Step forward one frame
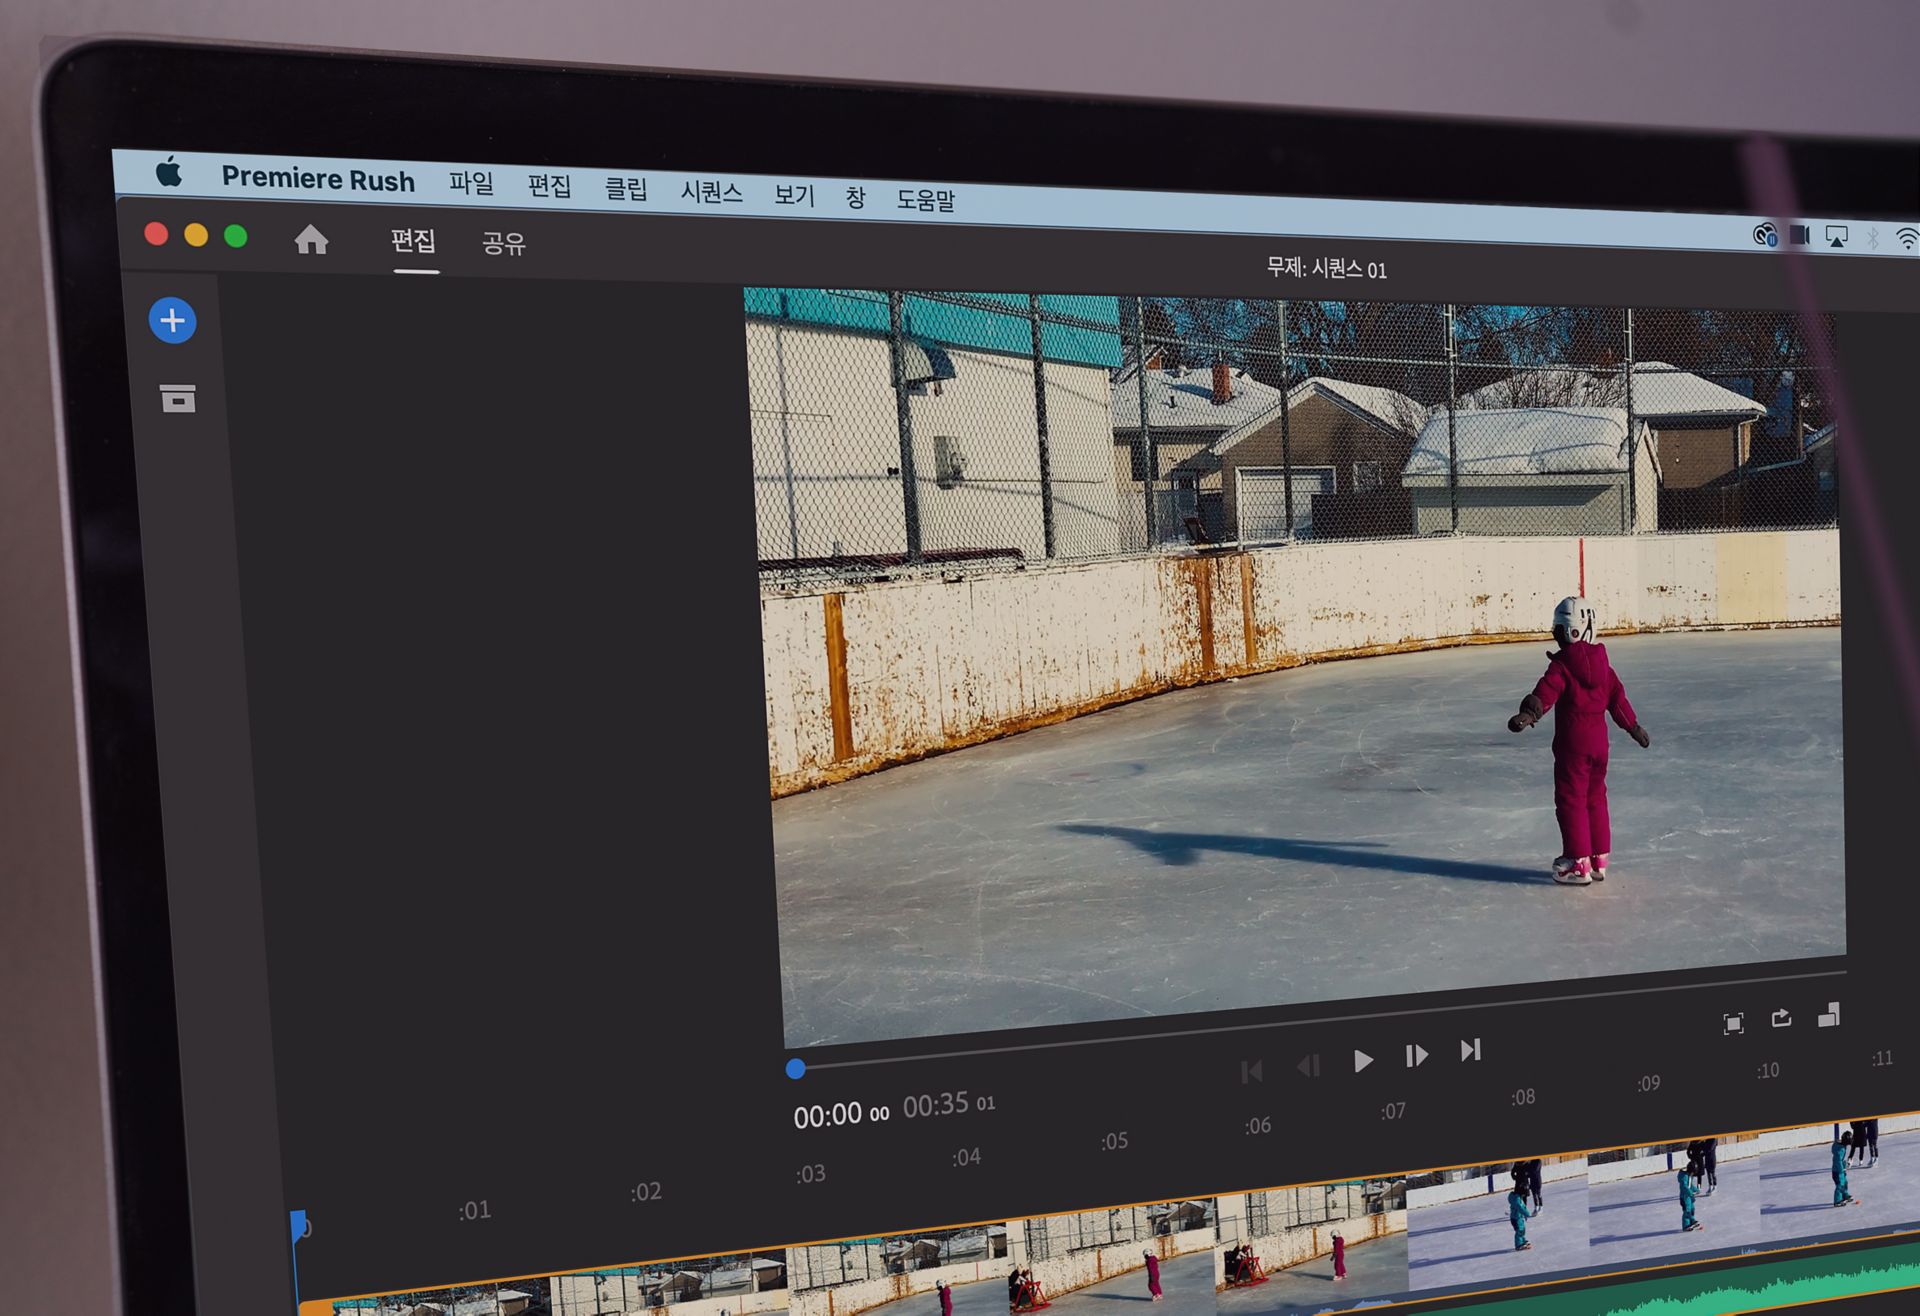 1416,1056
